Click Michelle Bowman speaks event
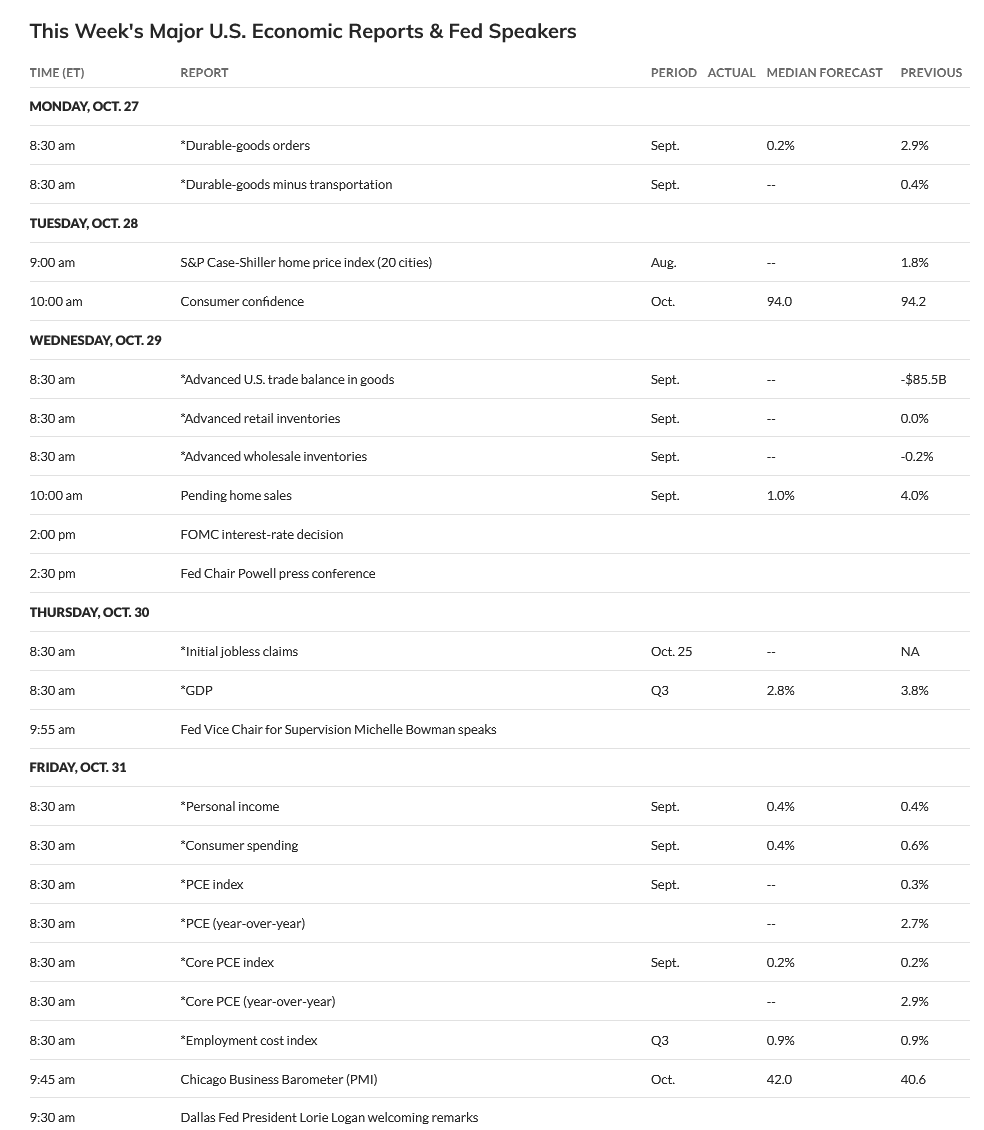 (338, 729)
